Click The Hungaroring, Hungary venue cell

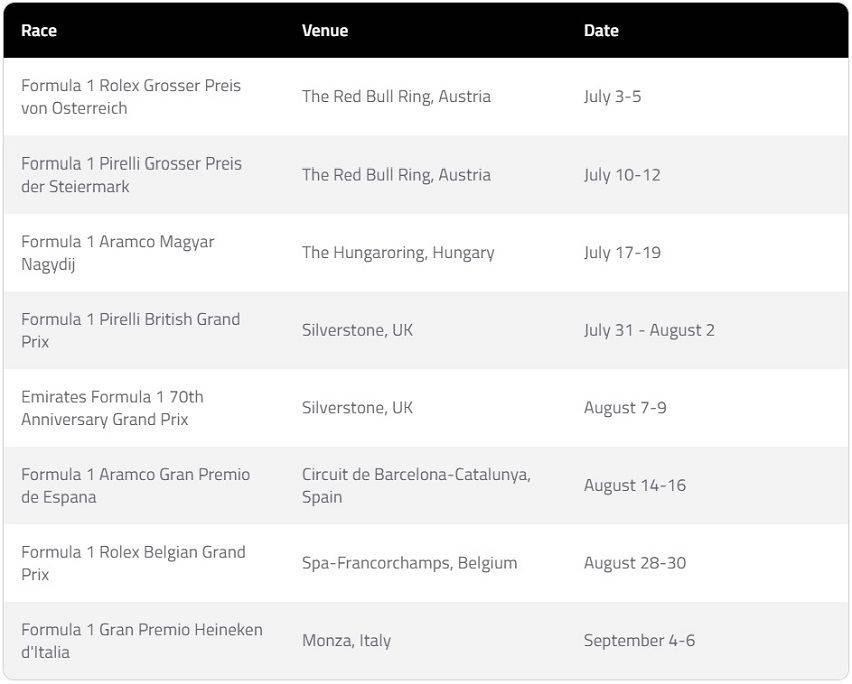tap(398, 253)
